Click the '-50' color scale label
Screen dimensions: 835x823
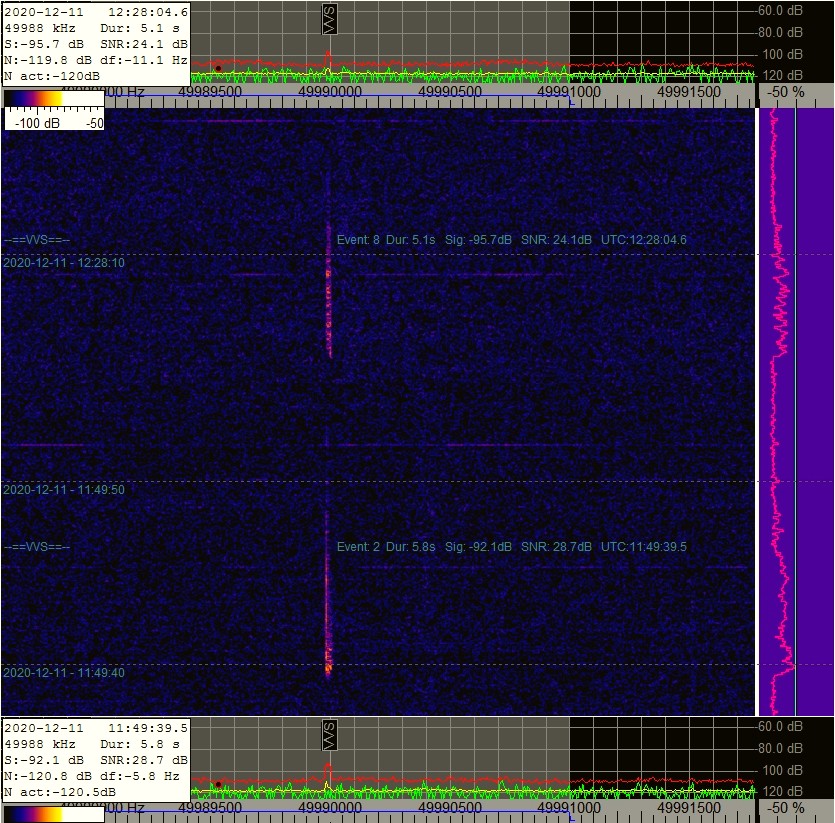click(95, 123)
